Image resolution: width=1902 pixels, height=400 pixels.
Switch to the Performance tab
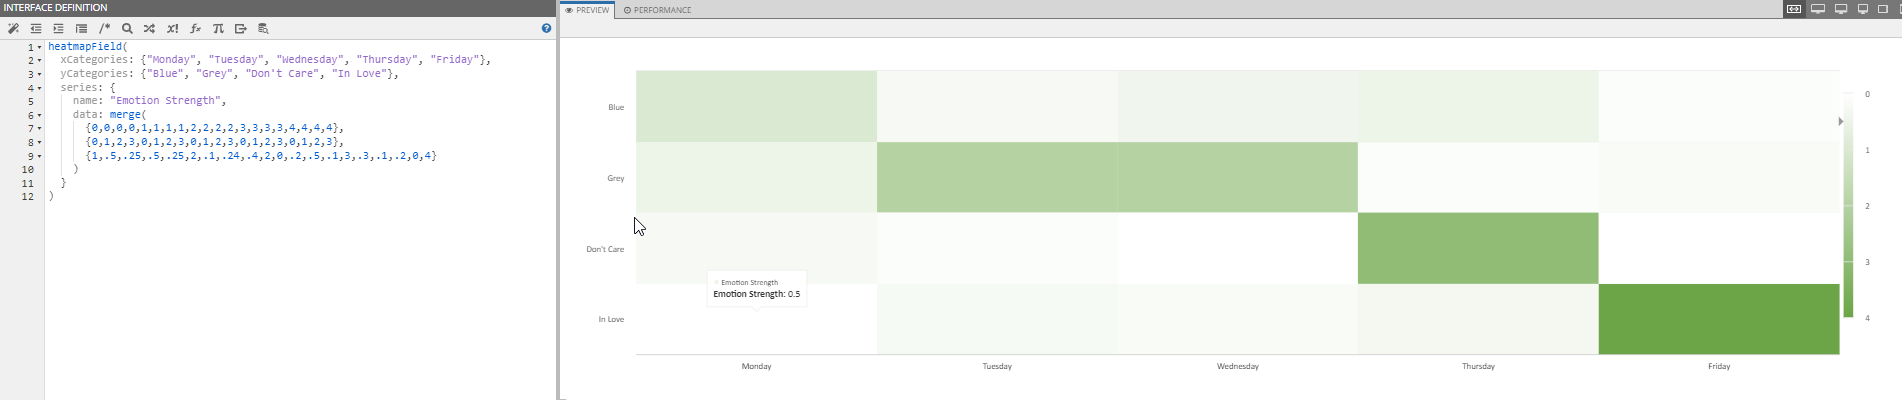click(x=658, y=10)
